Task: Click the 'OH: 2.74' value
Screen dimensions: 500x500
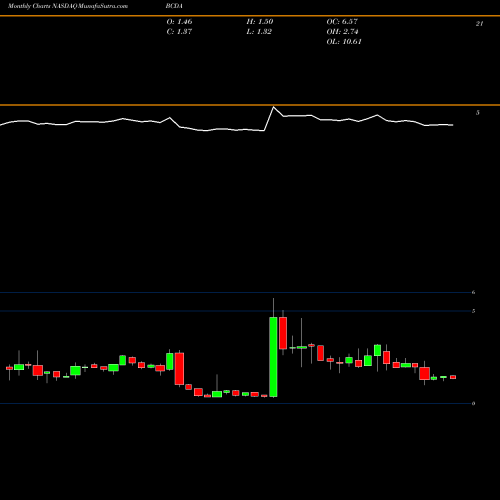Action: (x=342, y=32)
